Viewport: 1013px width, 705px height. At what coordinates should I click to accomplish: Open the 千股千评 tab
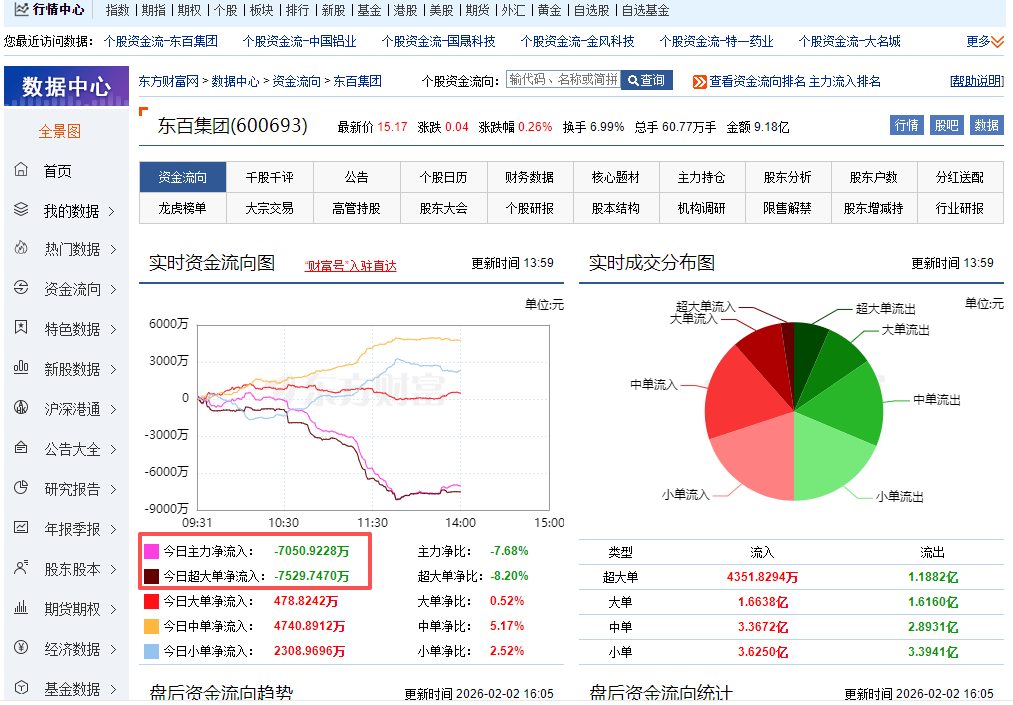click(269, 177)
